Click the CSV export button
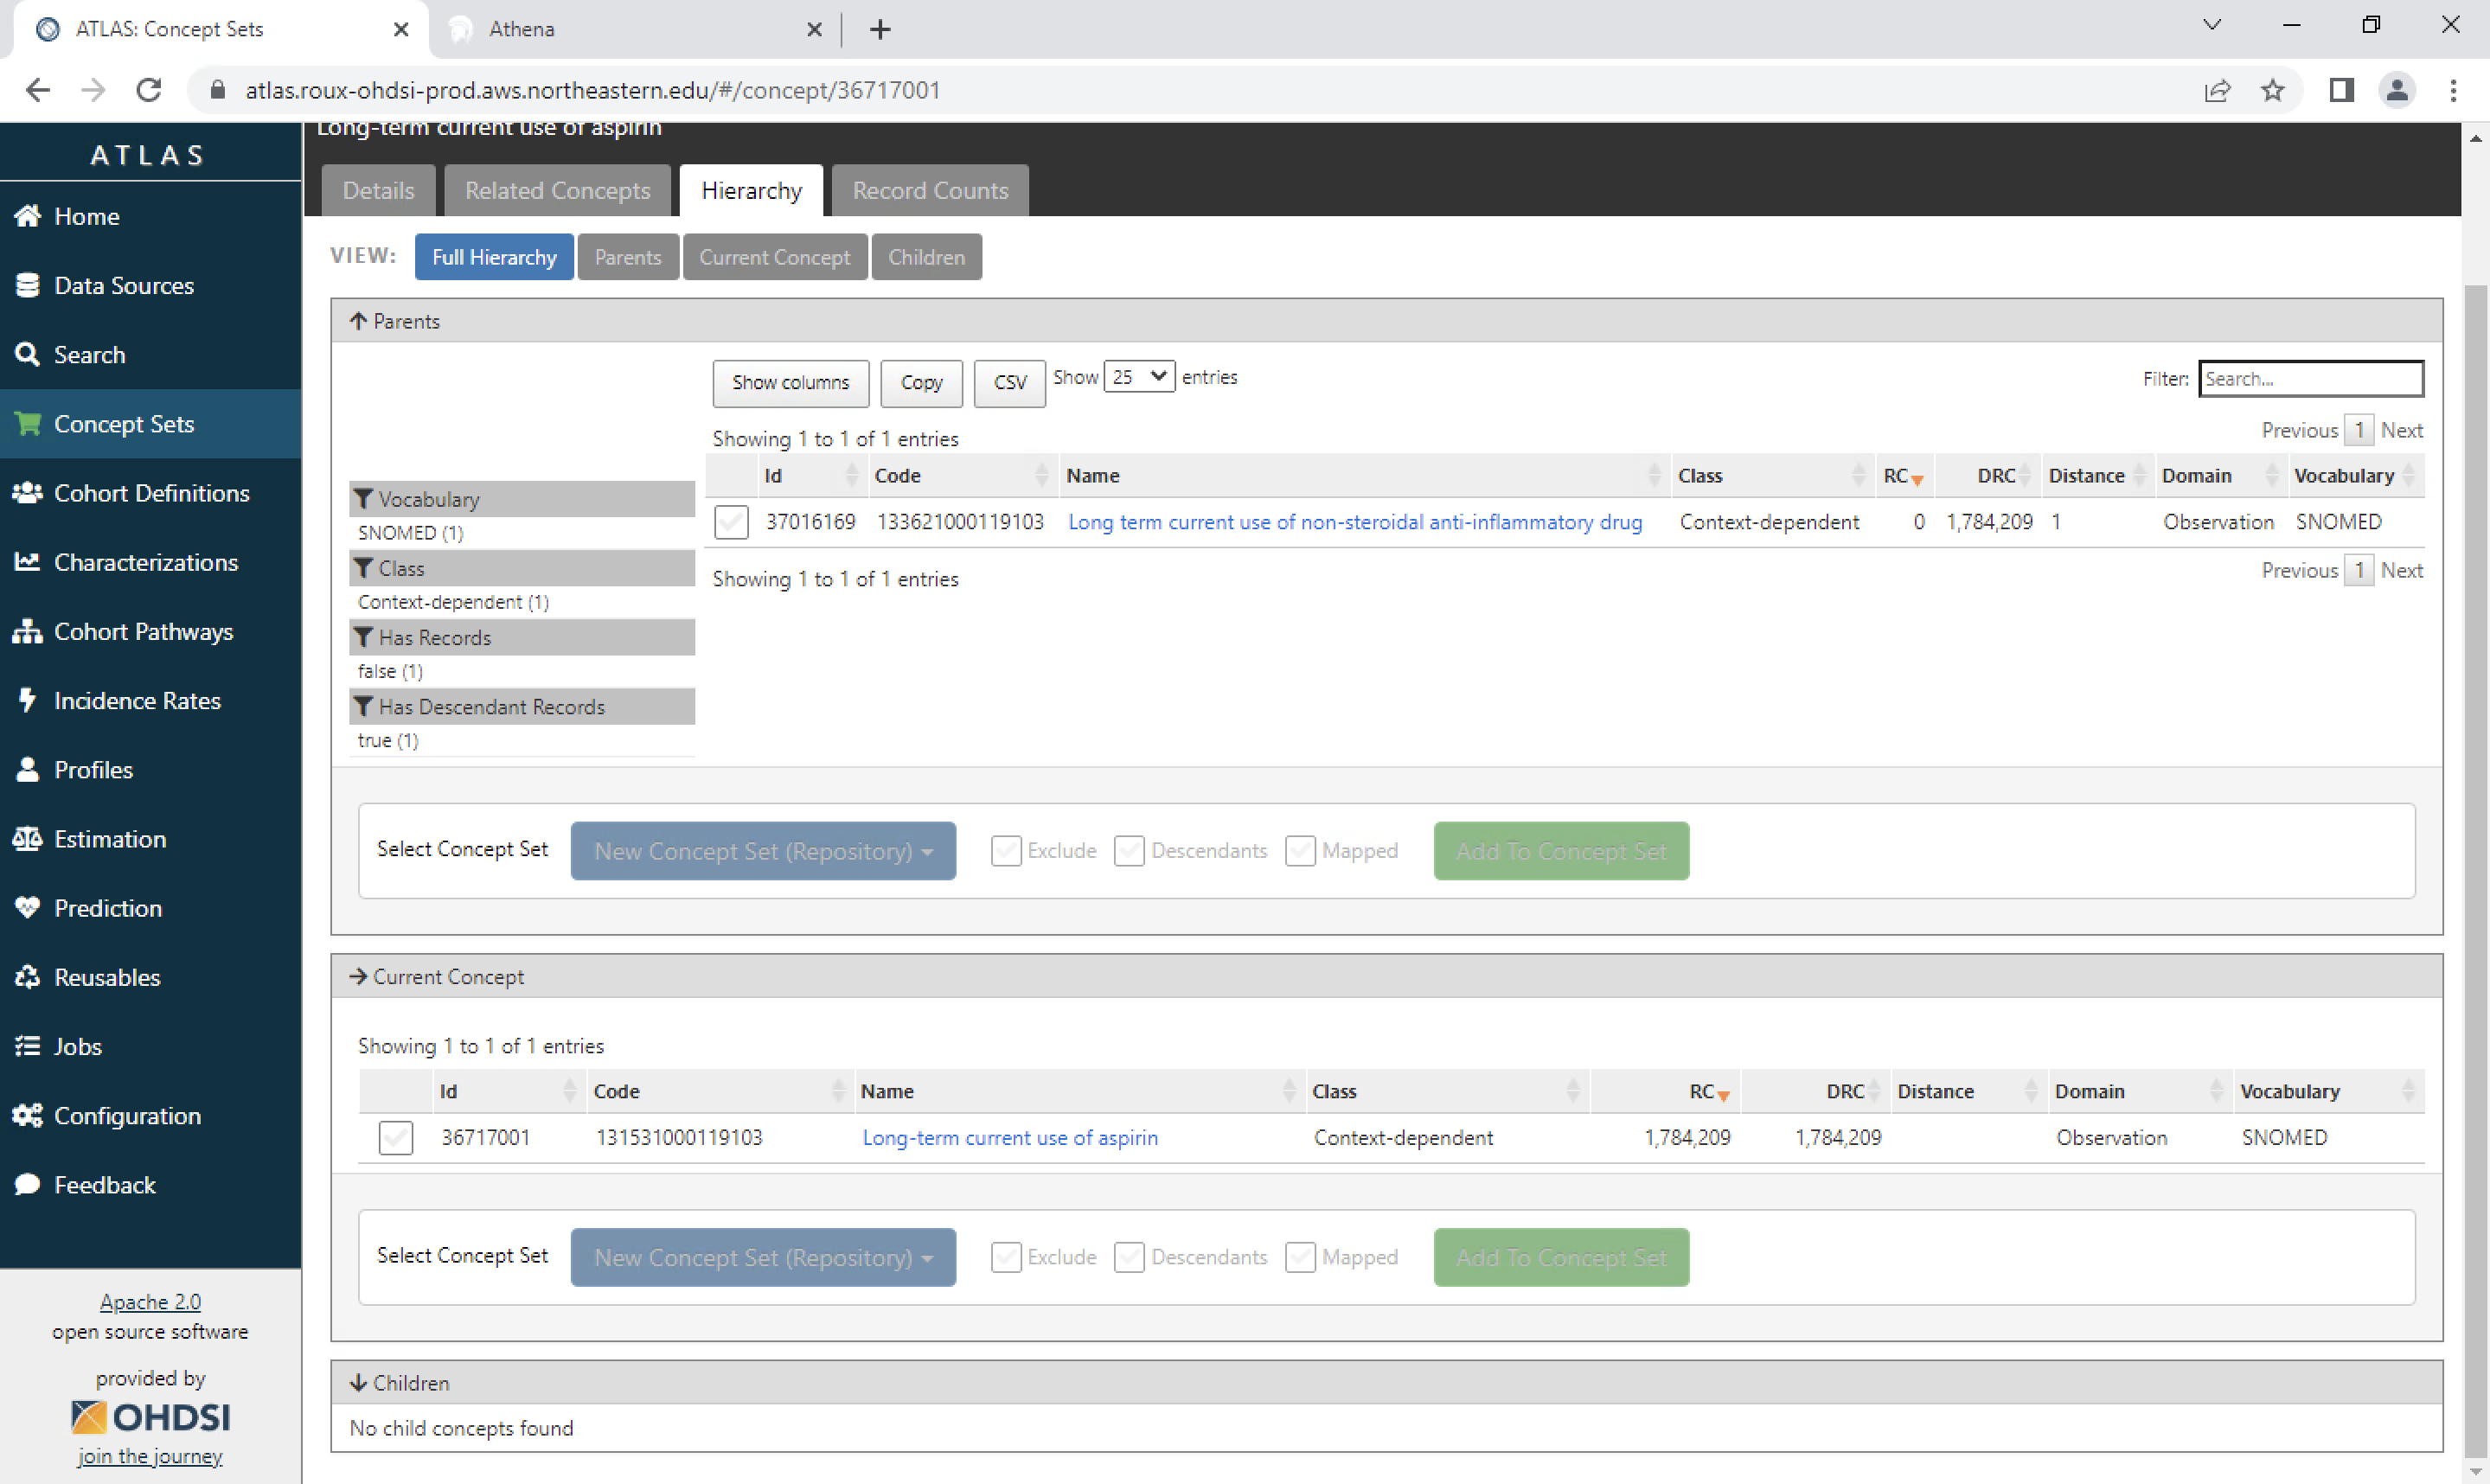Image resolution: width=2490 pixels, height=1484 pixels. [x=1009, y=383]
